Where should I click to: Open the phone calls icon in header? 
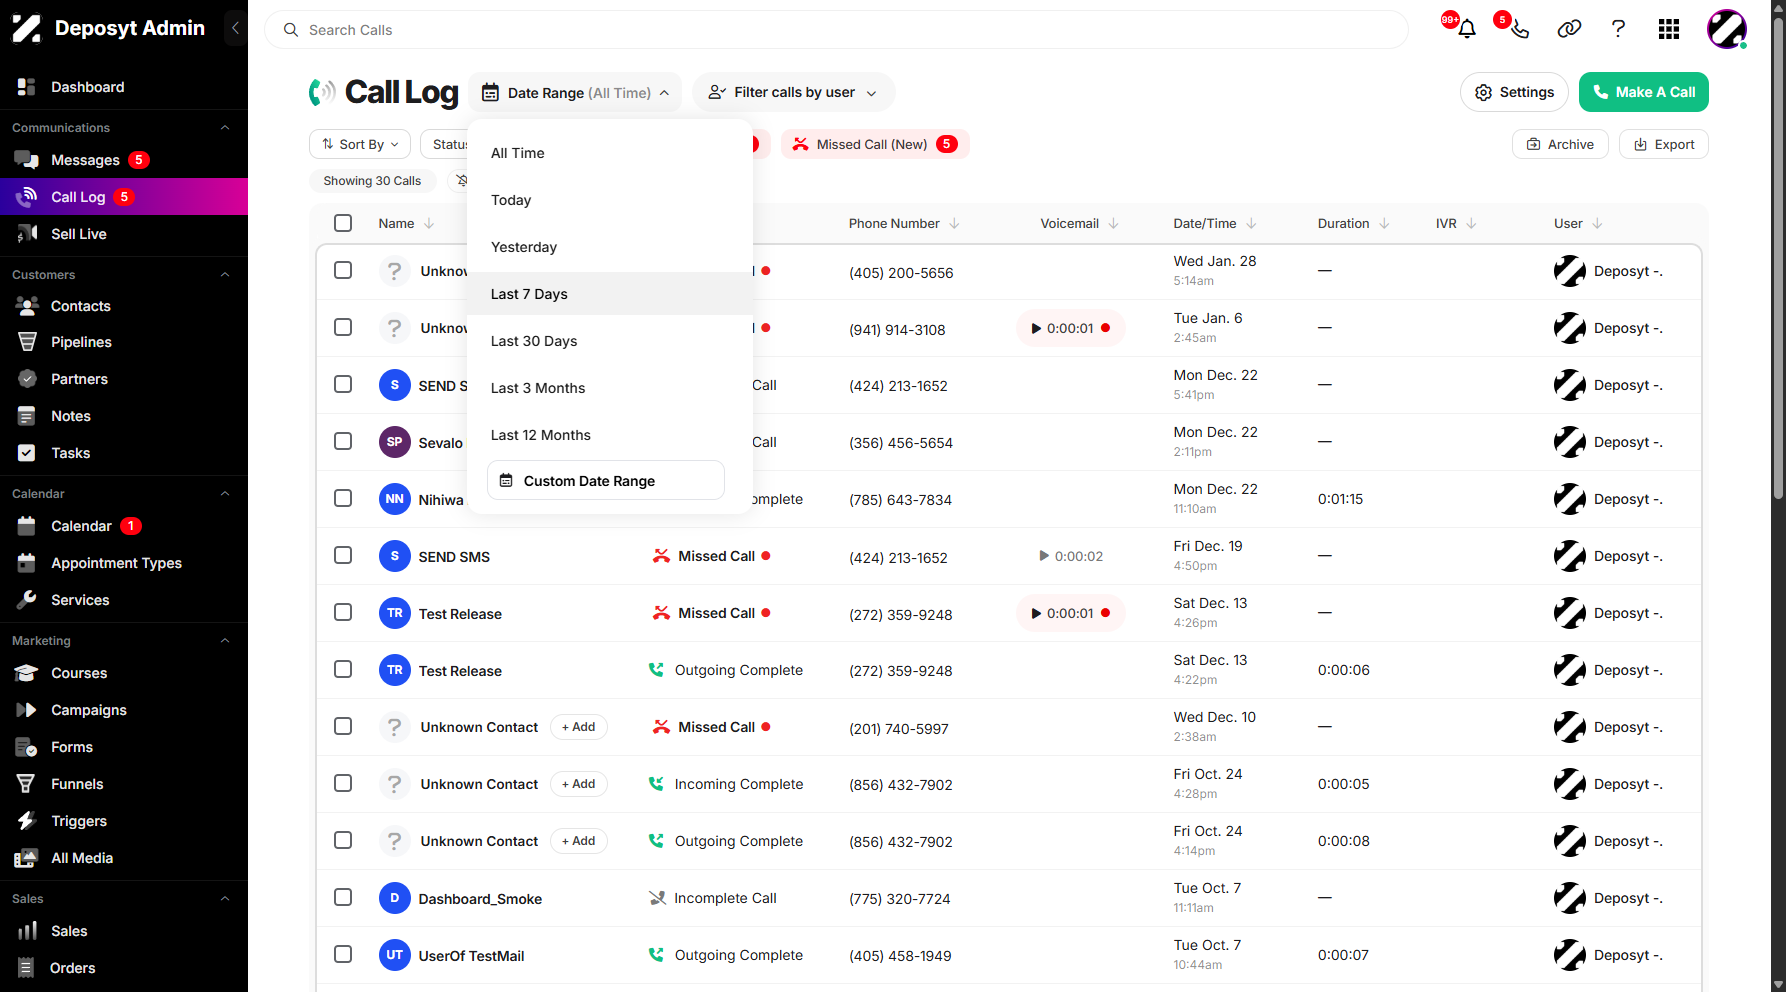pos(1519,29)
